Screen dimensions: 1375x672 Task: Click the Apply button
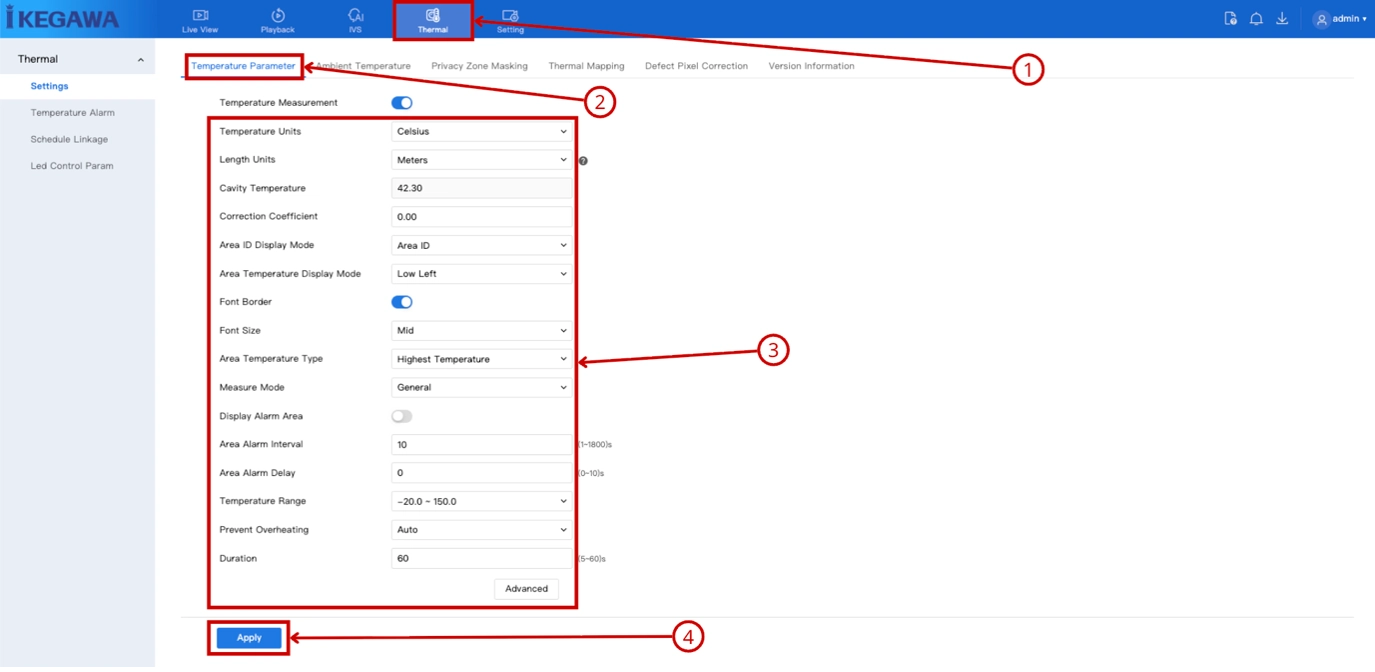pos(249,638)
